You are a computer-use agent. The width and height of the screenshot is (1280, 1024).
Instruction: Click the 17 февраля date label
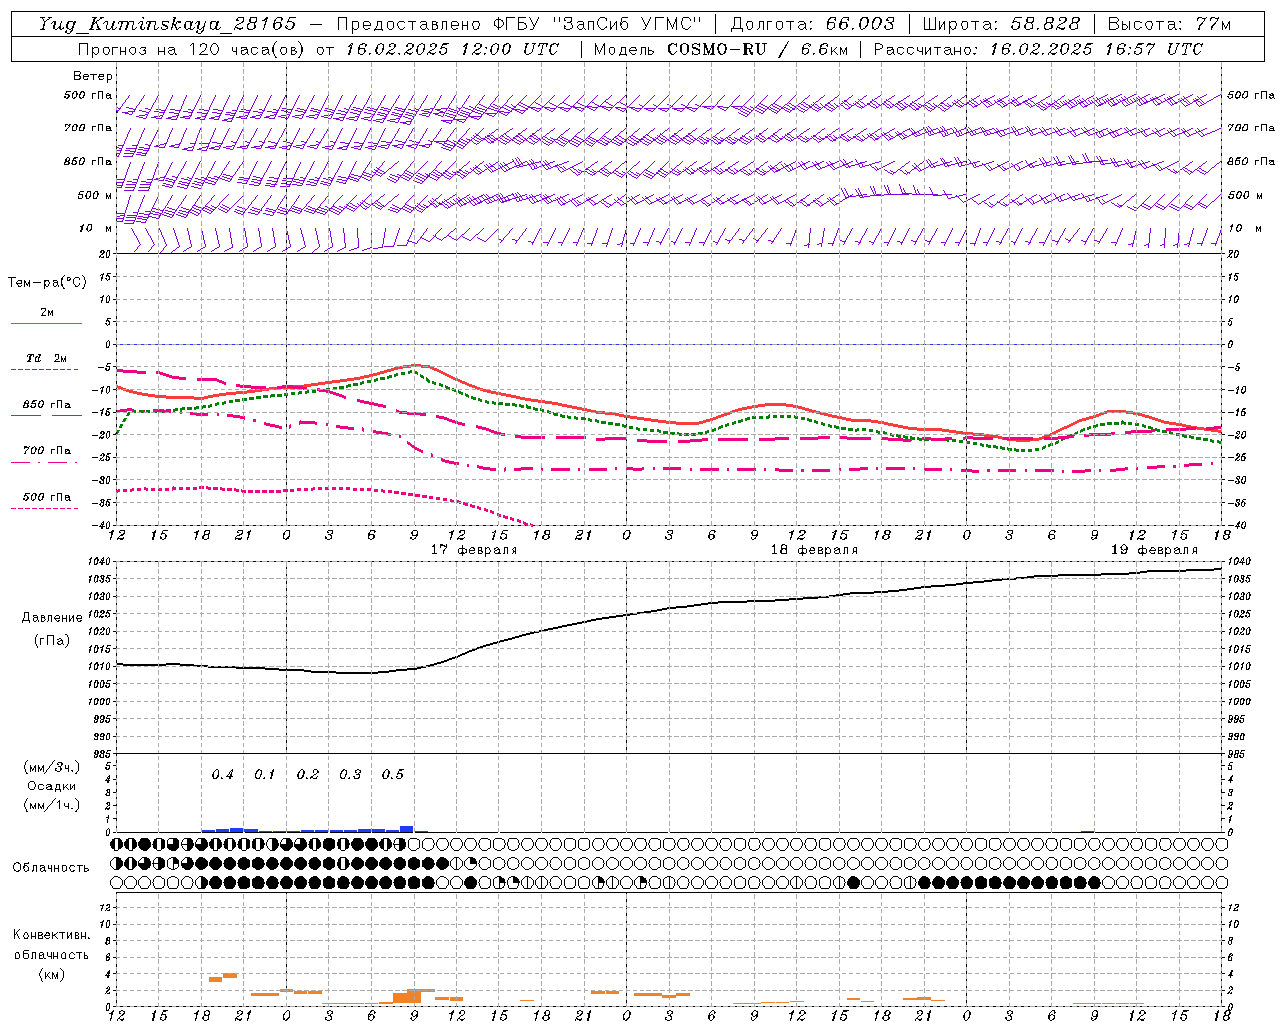coord(474,550)
